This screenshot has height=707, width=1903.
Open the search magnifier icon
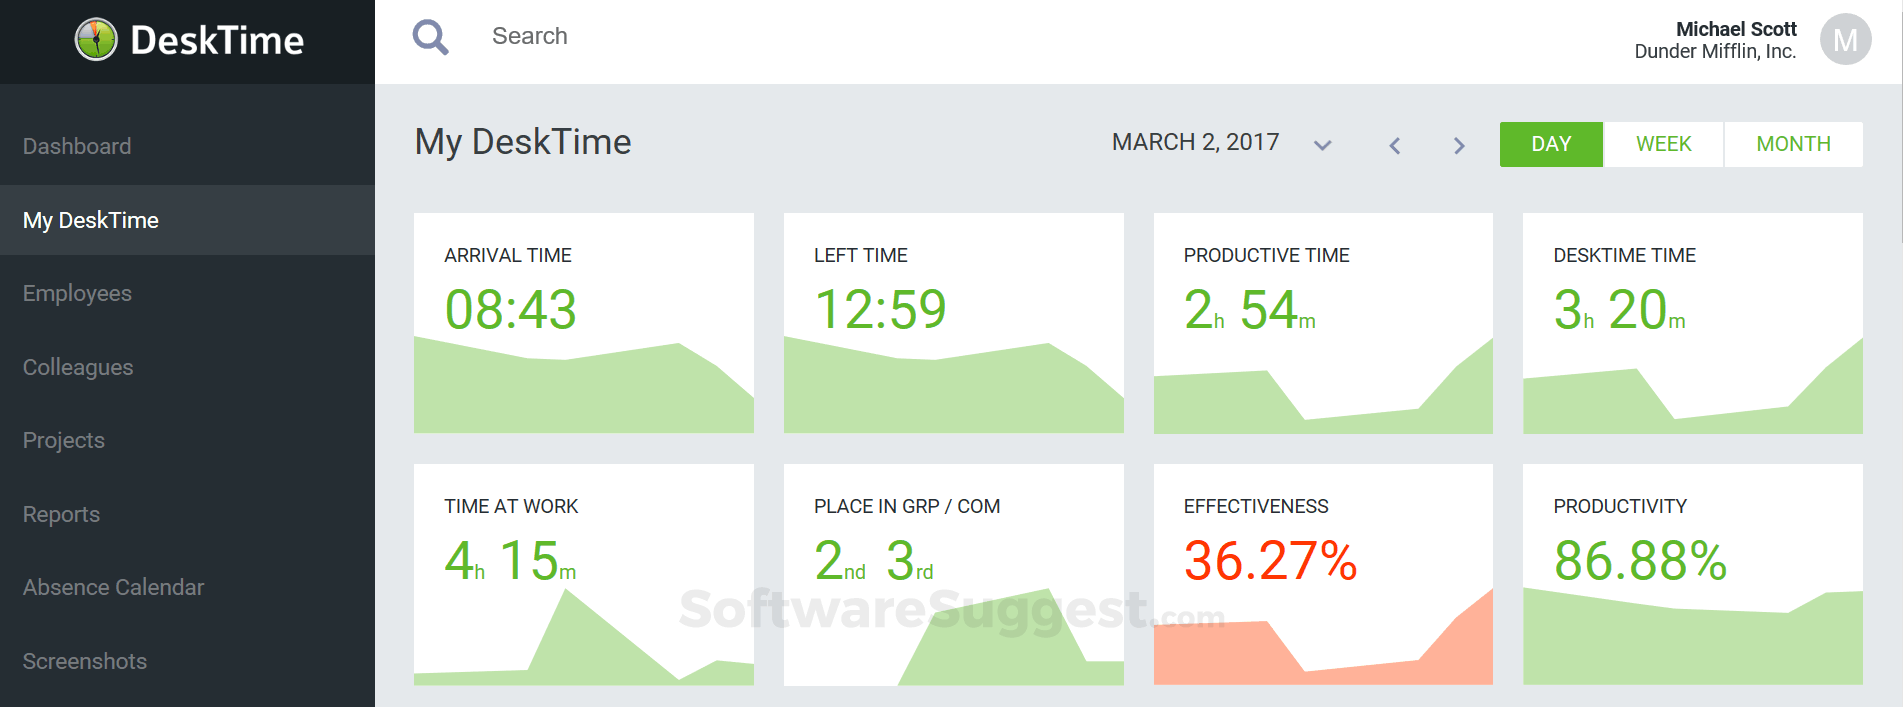point(430,36)
